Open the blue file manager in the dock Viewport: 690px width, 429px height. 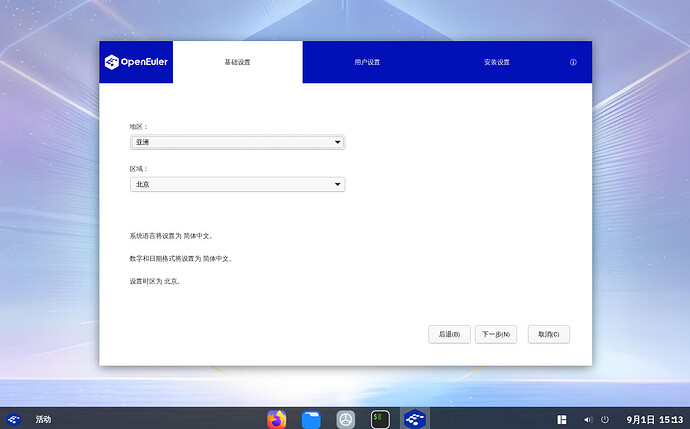pos(311,420)
